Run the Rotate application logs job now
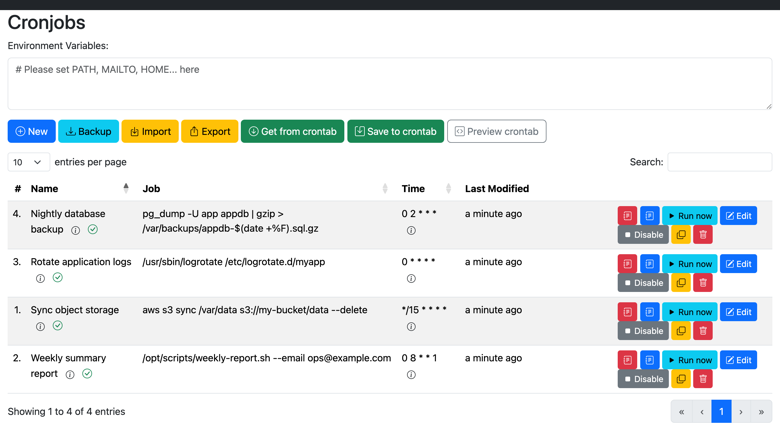This screenshot has width=780, height=439. coord(689,264)
